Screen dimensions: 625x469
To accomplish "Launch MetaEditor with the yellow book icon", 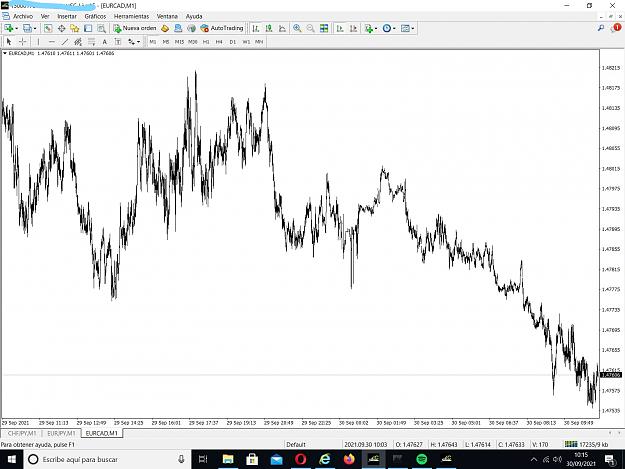I will (x=165, y=28).
